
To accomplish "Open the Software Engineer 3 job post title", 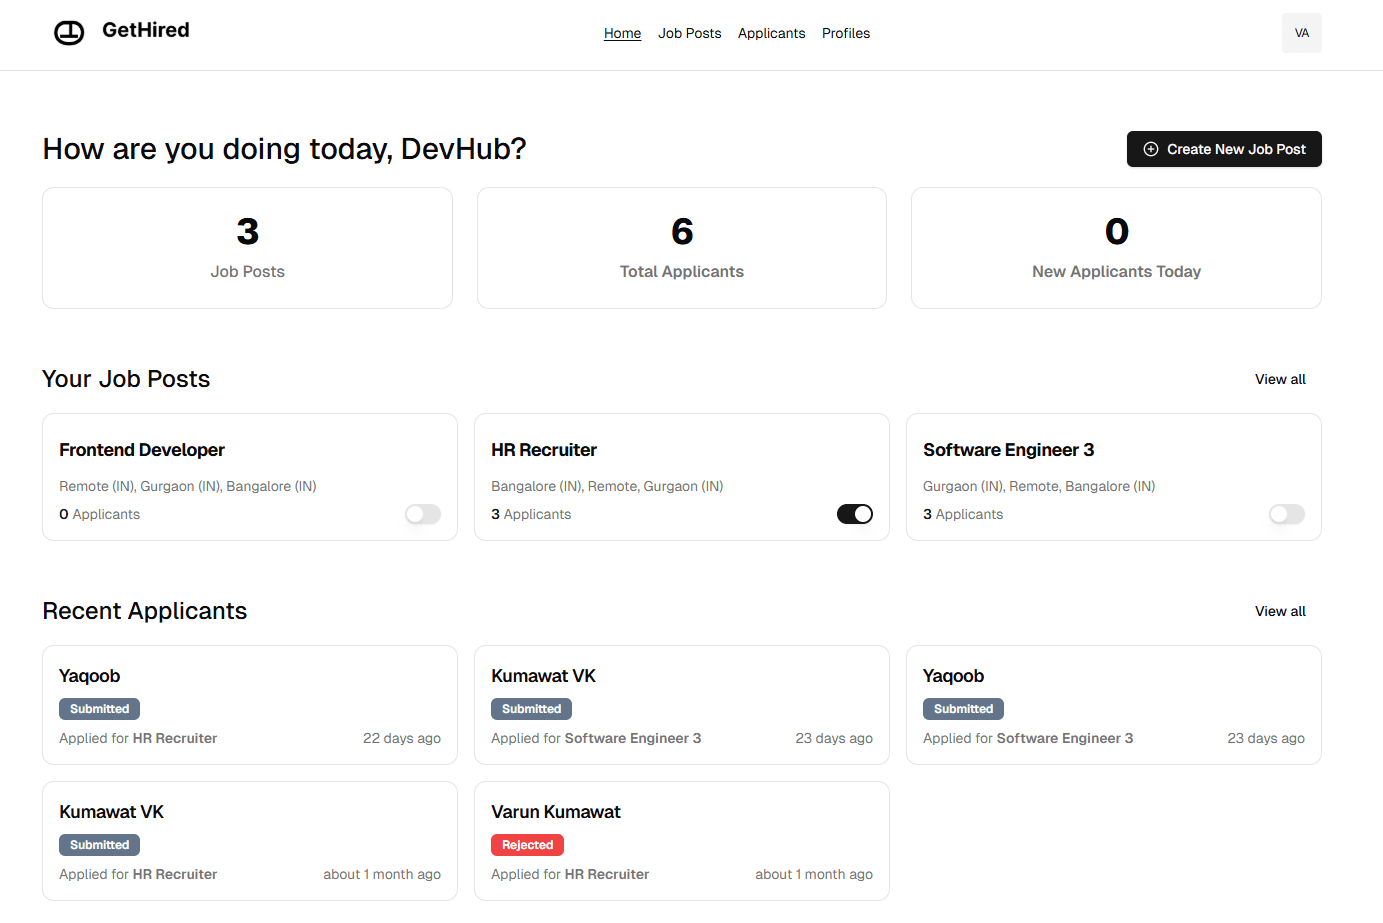I will point(1009,450).
